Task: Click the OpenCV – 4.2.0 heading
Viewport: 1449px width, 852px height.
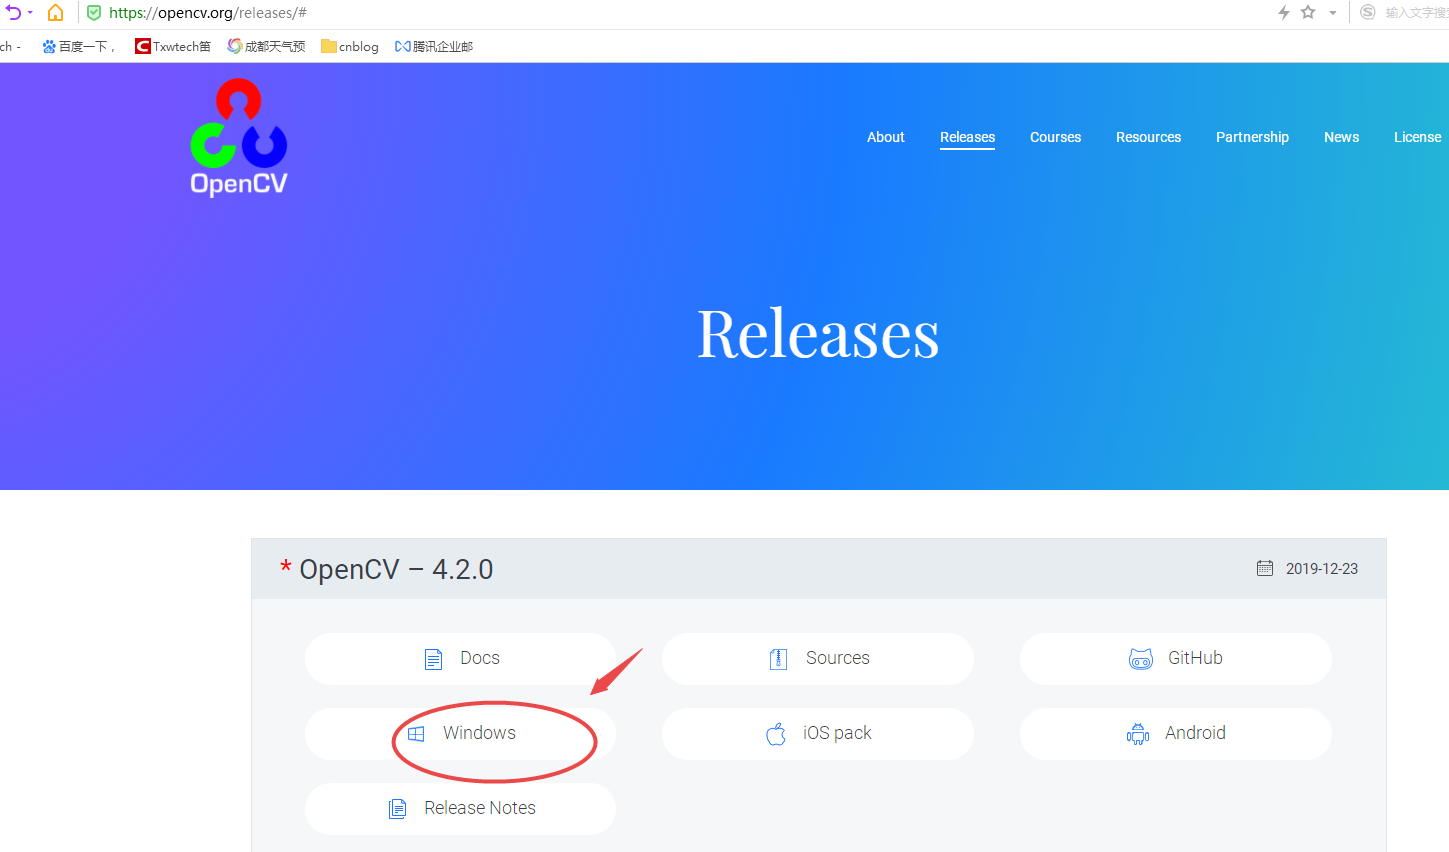Action: (396, 569)
